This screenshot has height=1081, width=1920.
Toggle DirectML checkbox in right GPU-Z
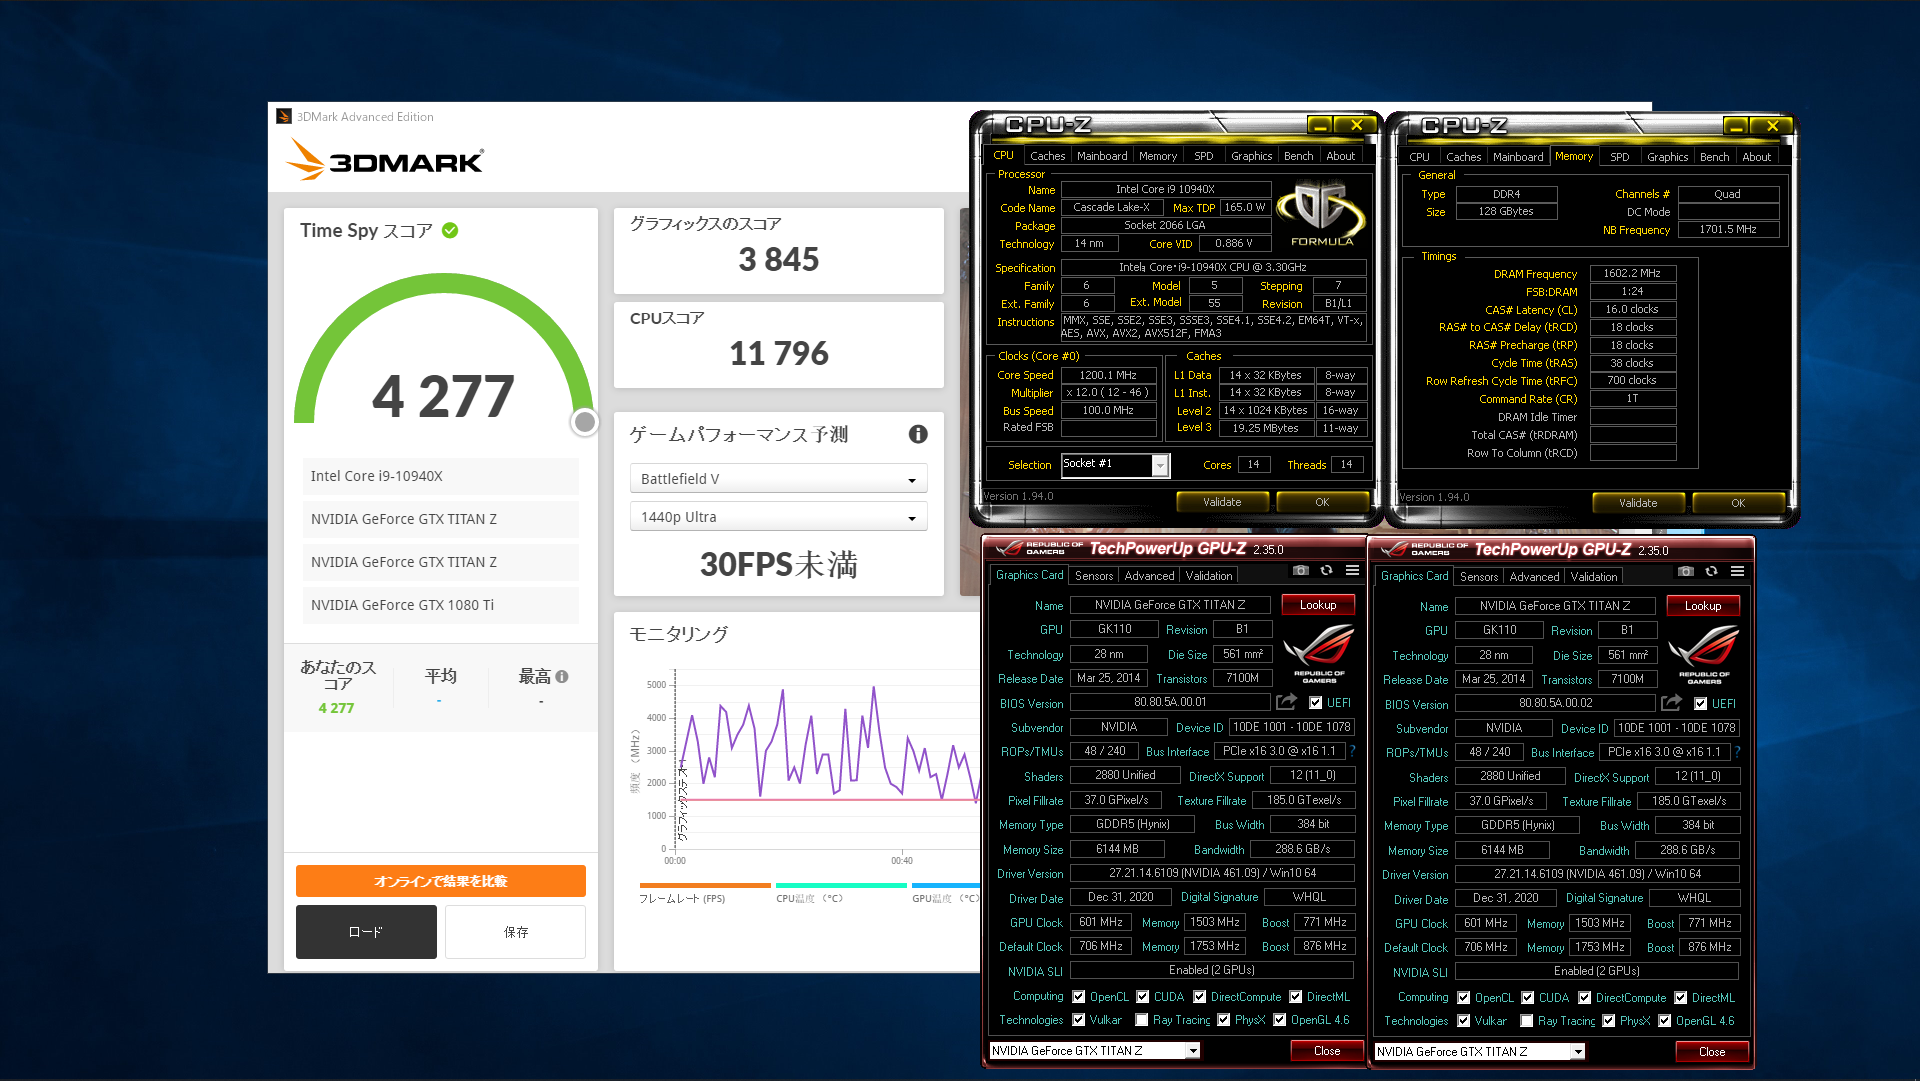[1680, 998]
